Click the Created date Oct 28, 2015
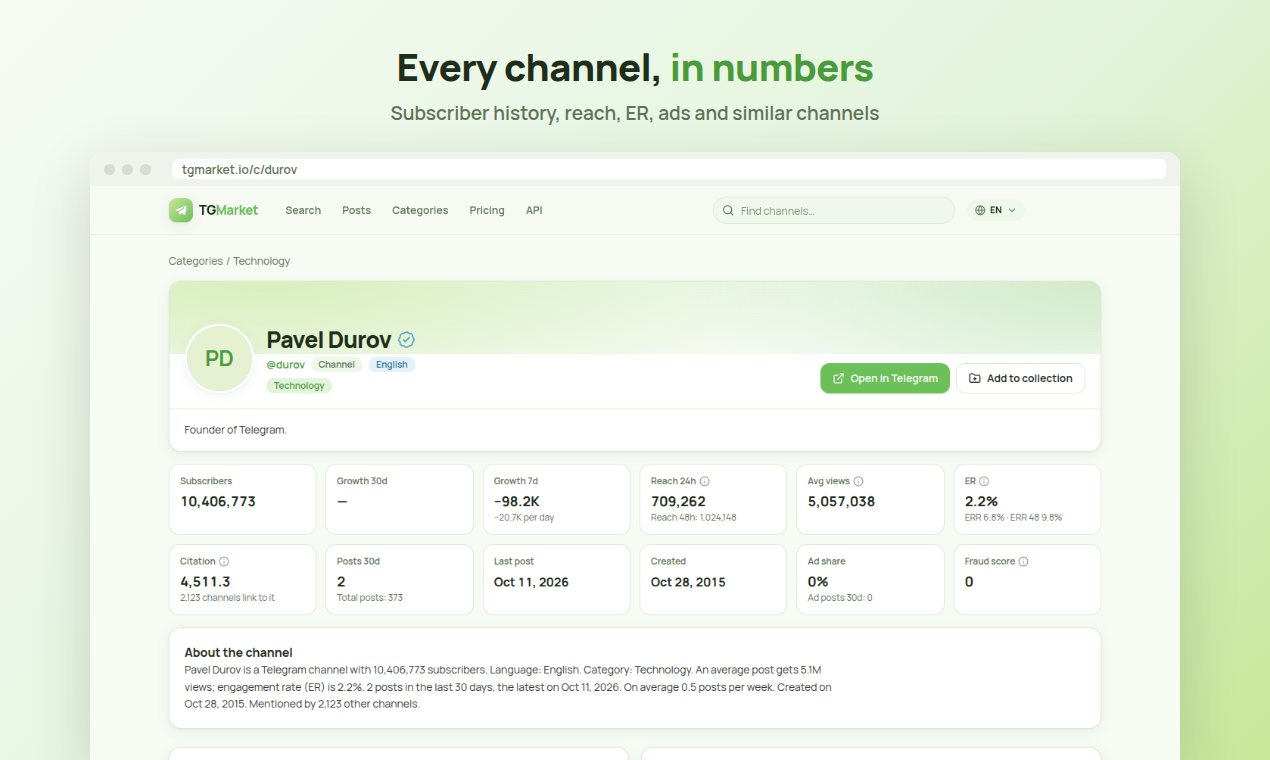Screen dimensions: 1270x760 tap(688, 582)
